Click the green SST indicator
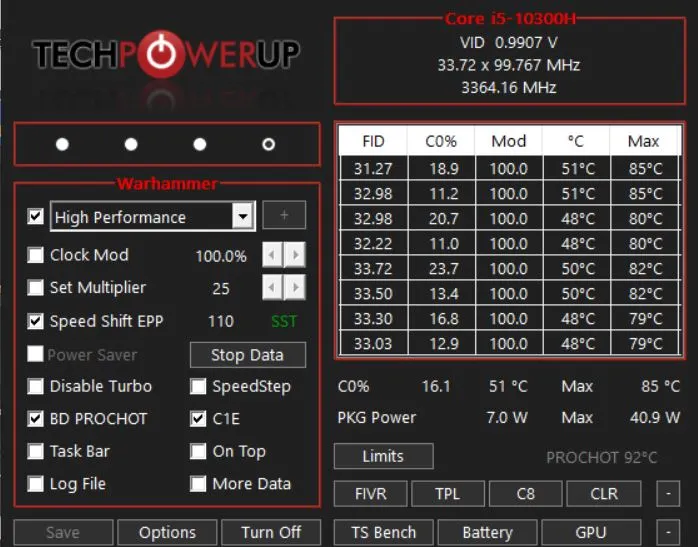 (284, 321)
